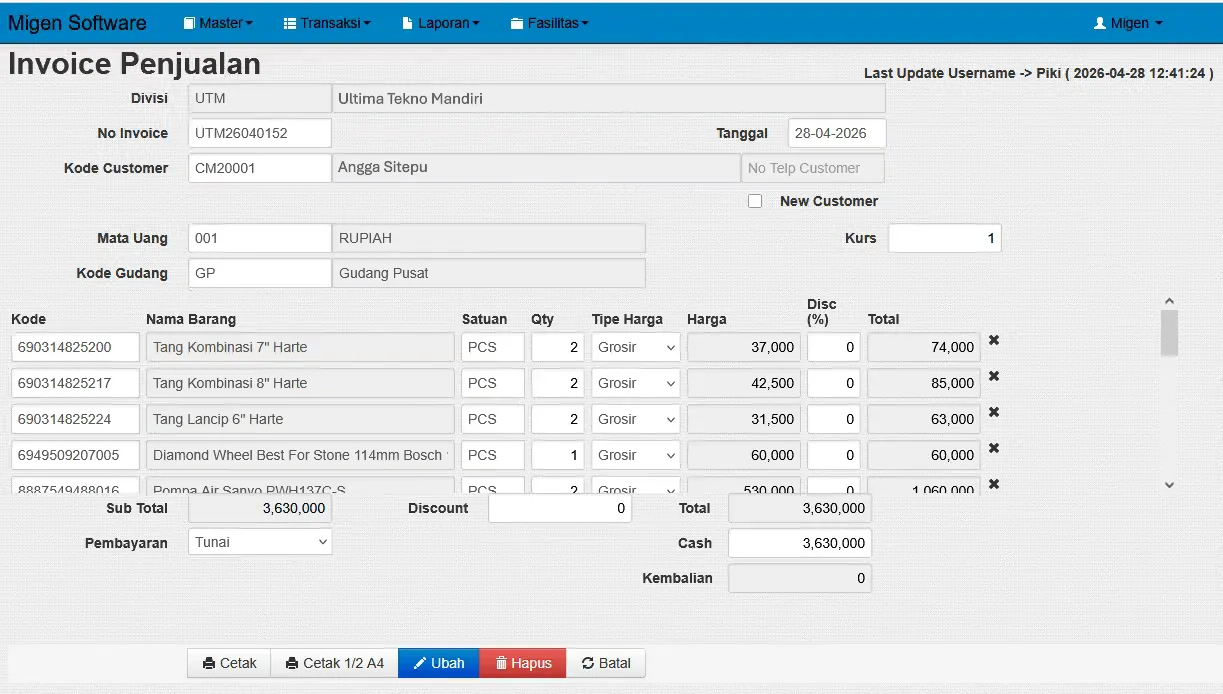The height and width of the screenshot is (694, 1223).
Task: Open Tipe Harga dropdown for Tang Lancip 6"
Action: point(636,419)
